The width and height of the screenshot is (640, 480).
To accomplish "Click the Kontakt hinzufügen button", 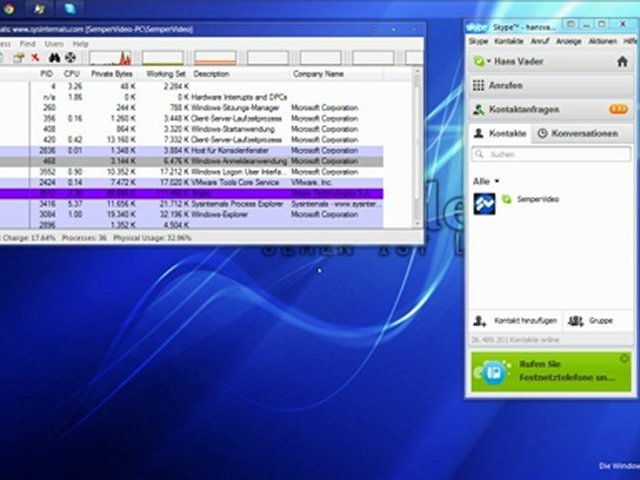I will pyautogui.click(x=513, y=320).
